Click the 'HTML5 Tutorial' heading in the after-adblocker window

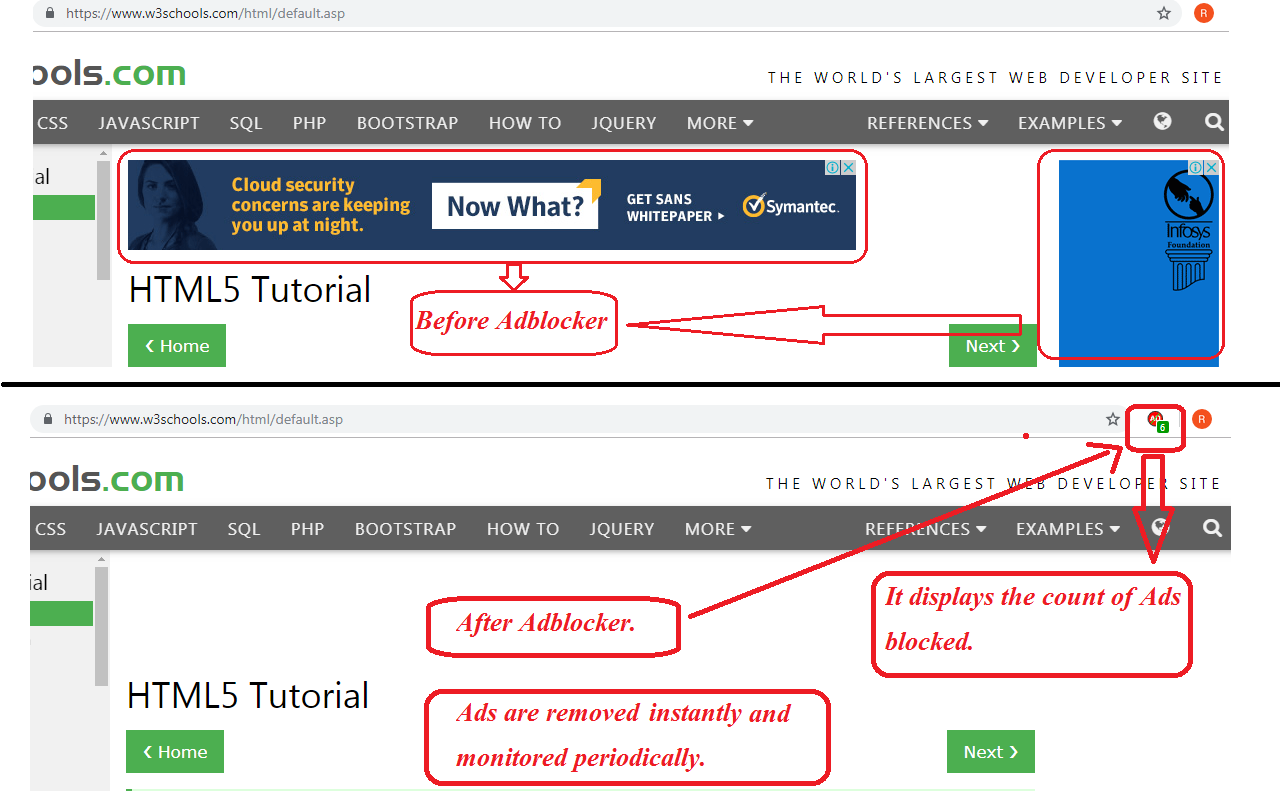coord(248,696)
